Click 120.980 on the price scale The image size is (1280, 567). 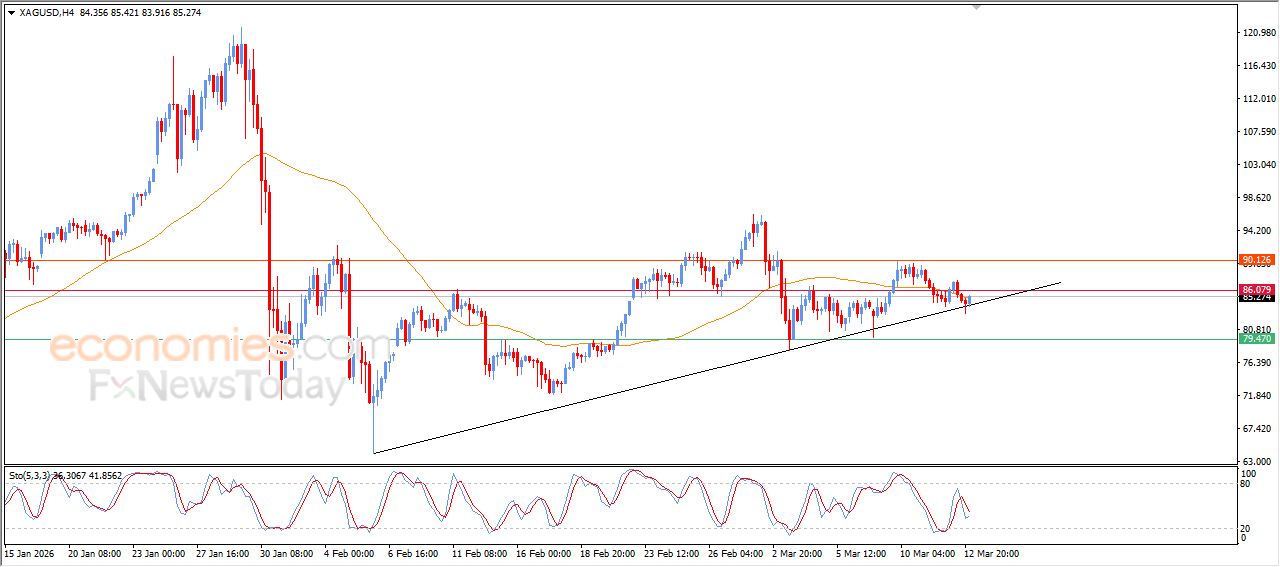[x=1256, y=33]
